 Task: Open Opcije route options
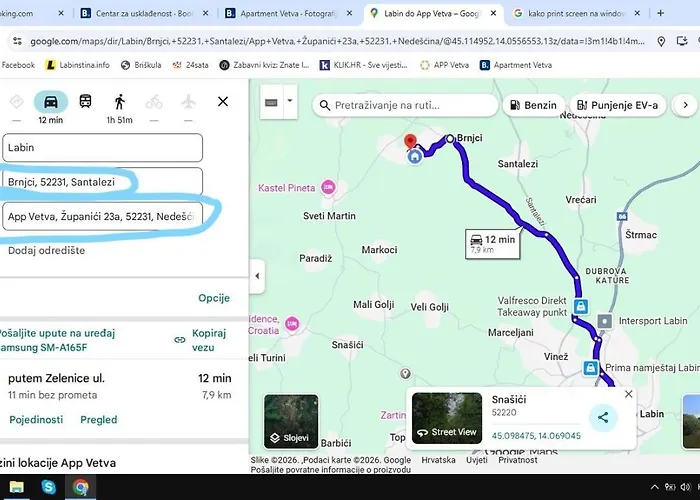point(214,298)
